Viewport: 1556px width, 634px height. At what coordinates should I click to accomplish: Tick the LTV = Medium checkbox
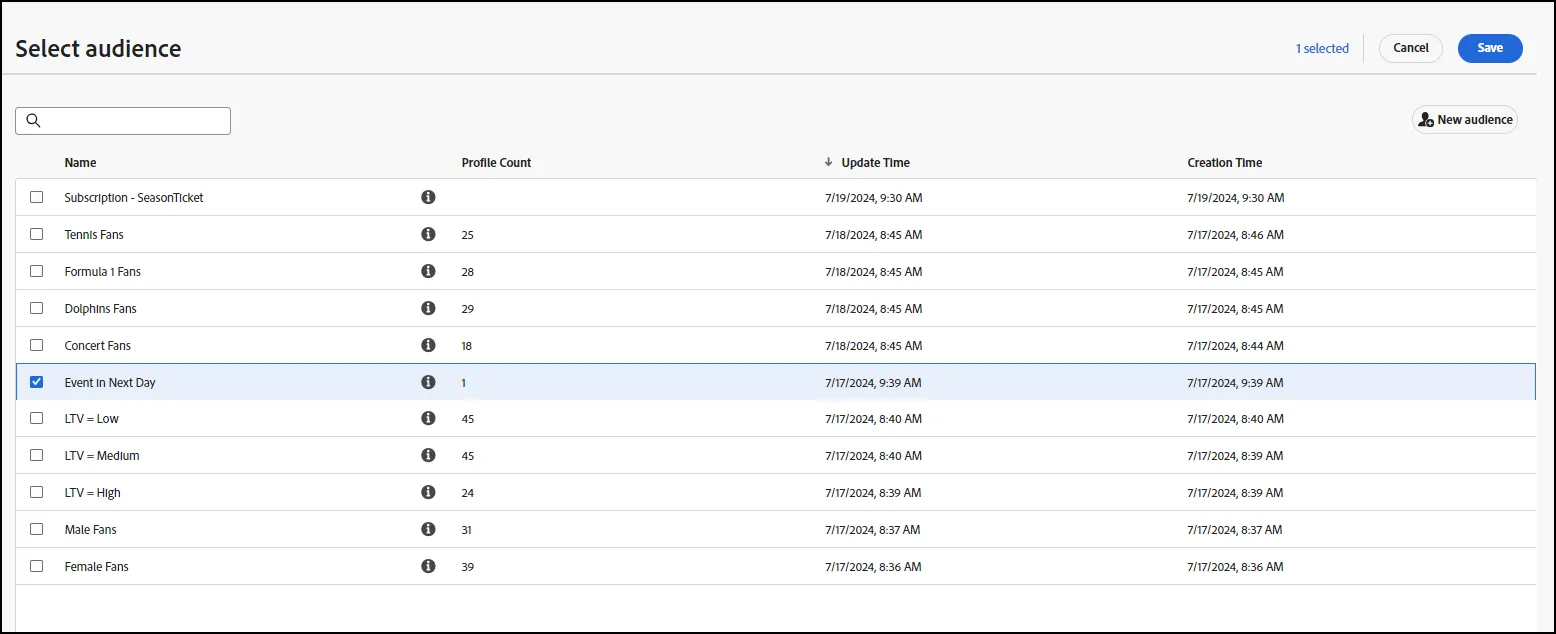tap(37, 455)
